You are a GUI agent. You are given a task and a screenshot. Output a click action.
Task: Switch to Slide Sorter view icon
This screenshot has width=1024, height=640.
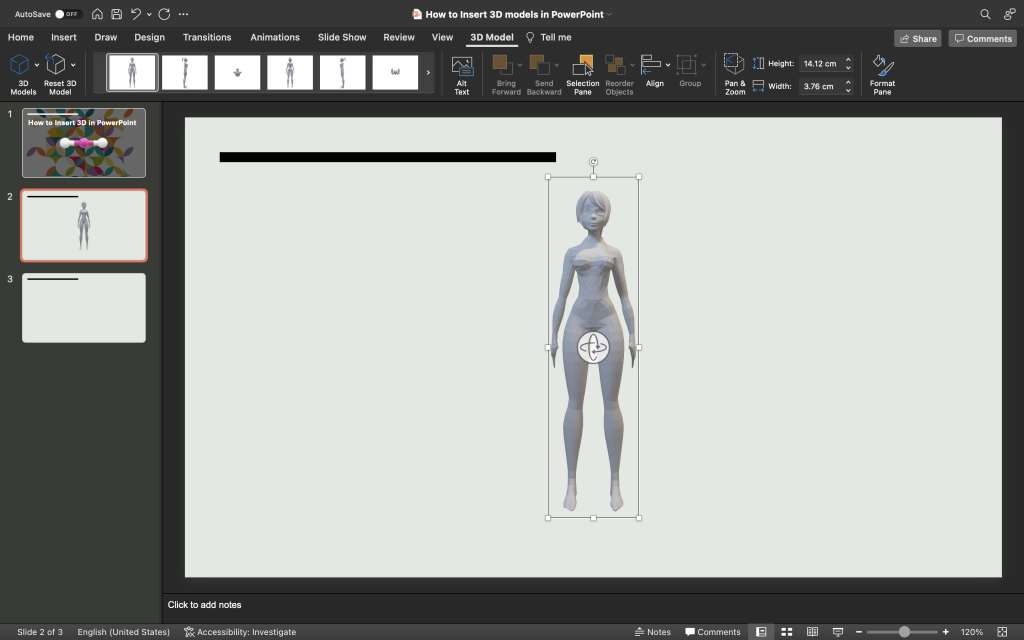coord(787,631)
